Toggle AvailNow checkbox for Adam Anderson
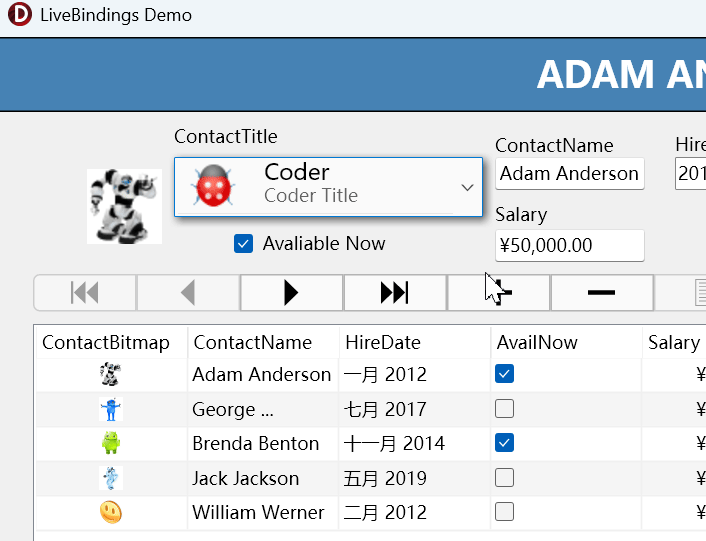 pyautogui.click(x=505, y=374)
